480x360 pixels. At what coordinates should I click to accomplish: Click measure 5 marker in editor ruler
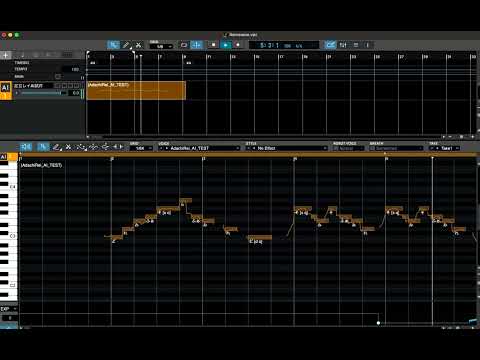(387, 159)
